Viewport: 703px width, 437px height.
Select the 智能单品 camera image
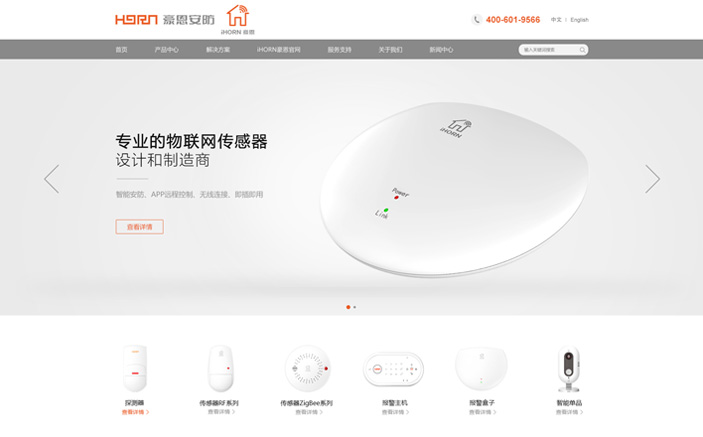pyautogui.click(x=568, y=369)
